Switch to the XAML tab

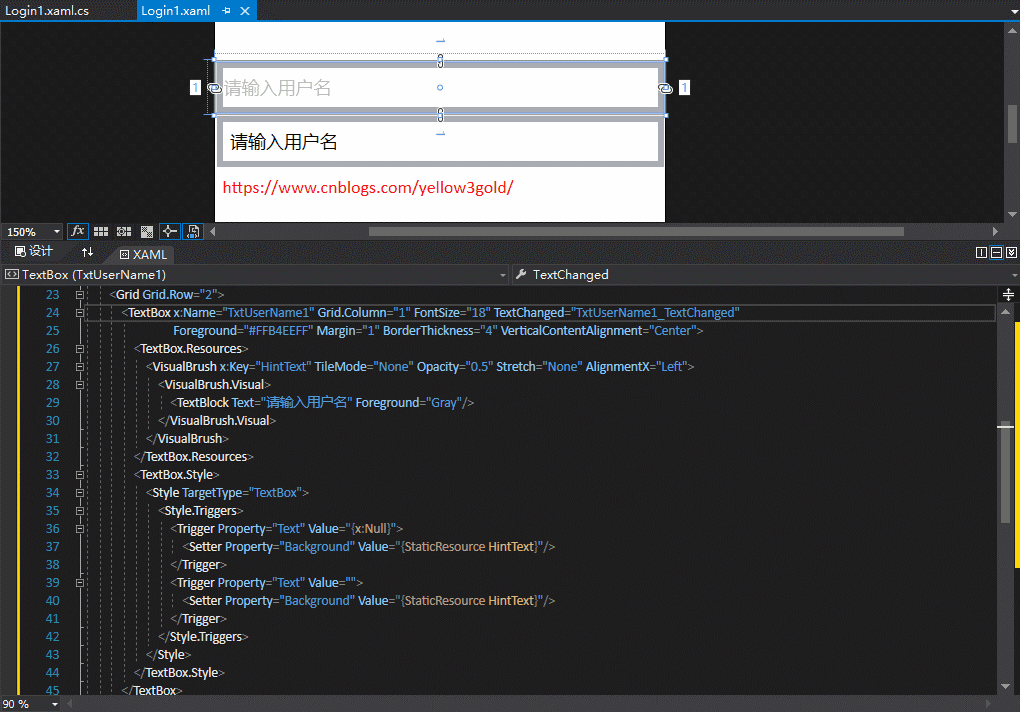tap(144, 254)
